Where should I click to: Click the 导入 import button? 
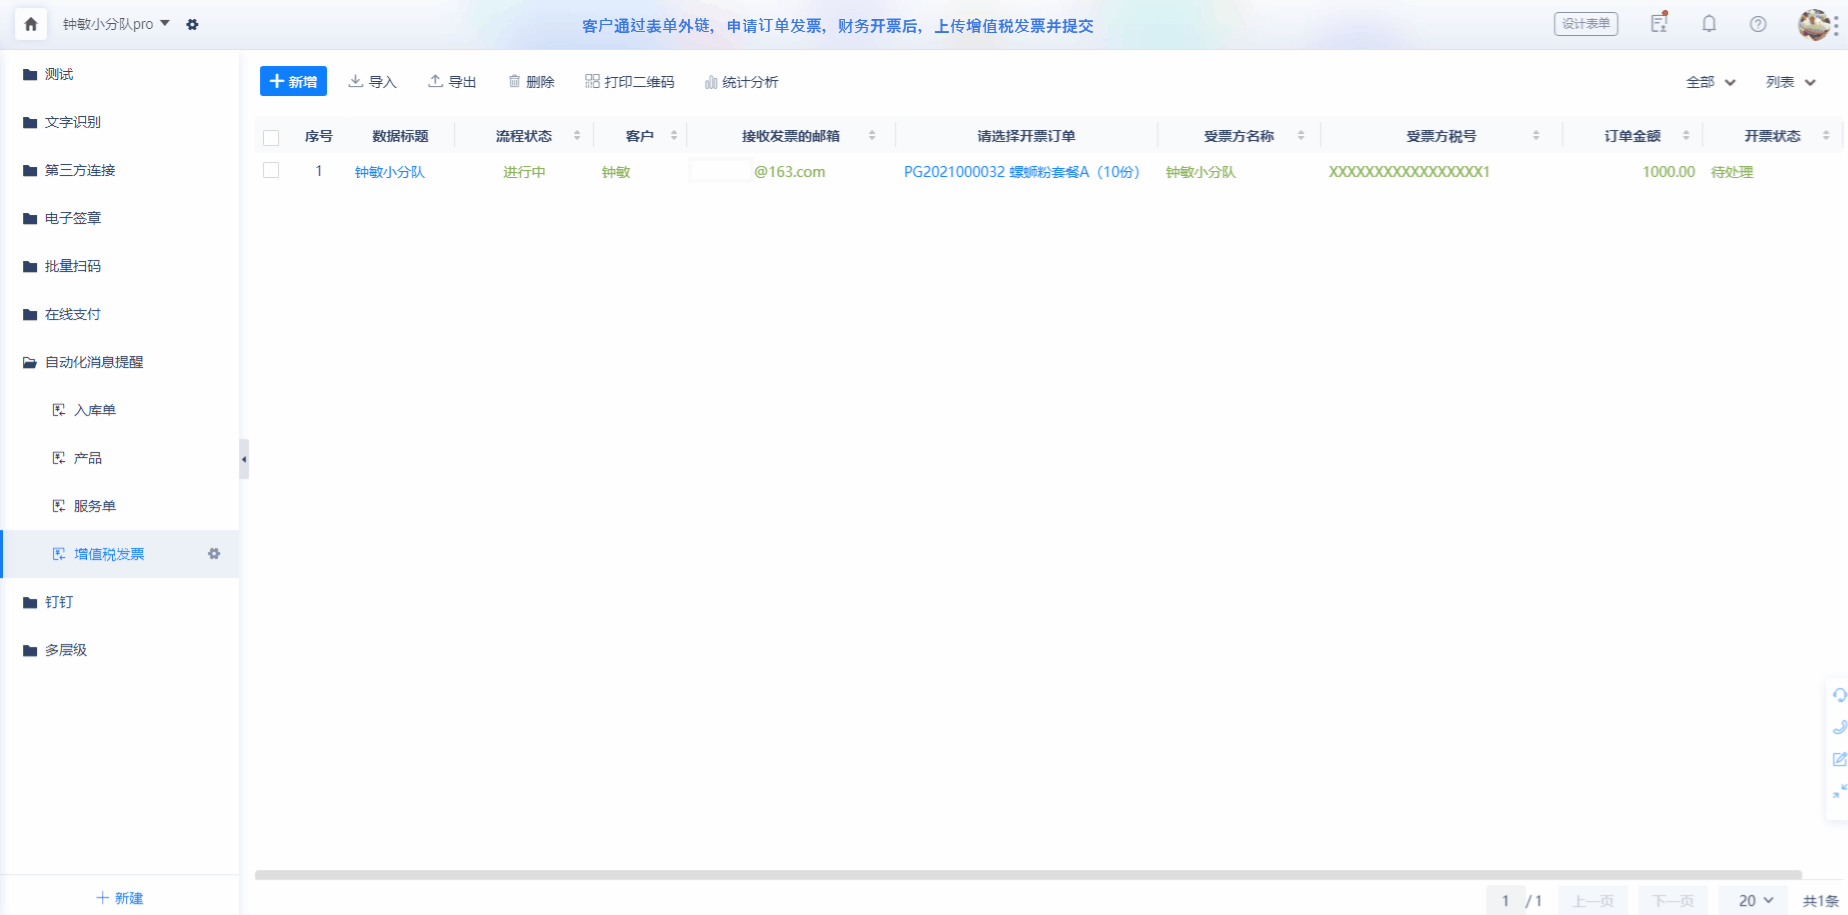coord(372,82)
